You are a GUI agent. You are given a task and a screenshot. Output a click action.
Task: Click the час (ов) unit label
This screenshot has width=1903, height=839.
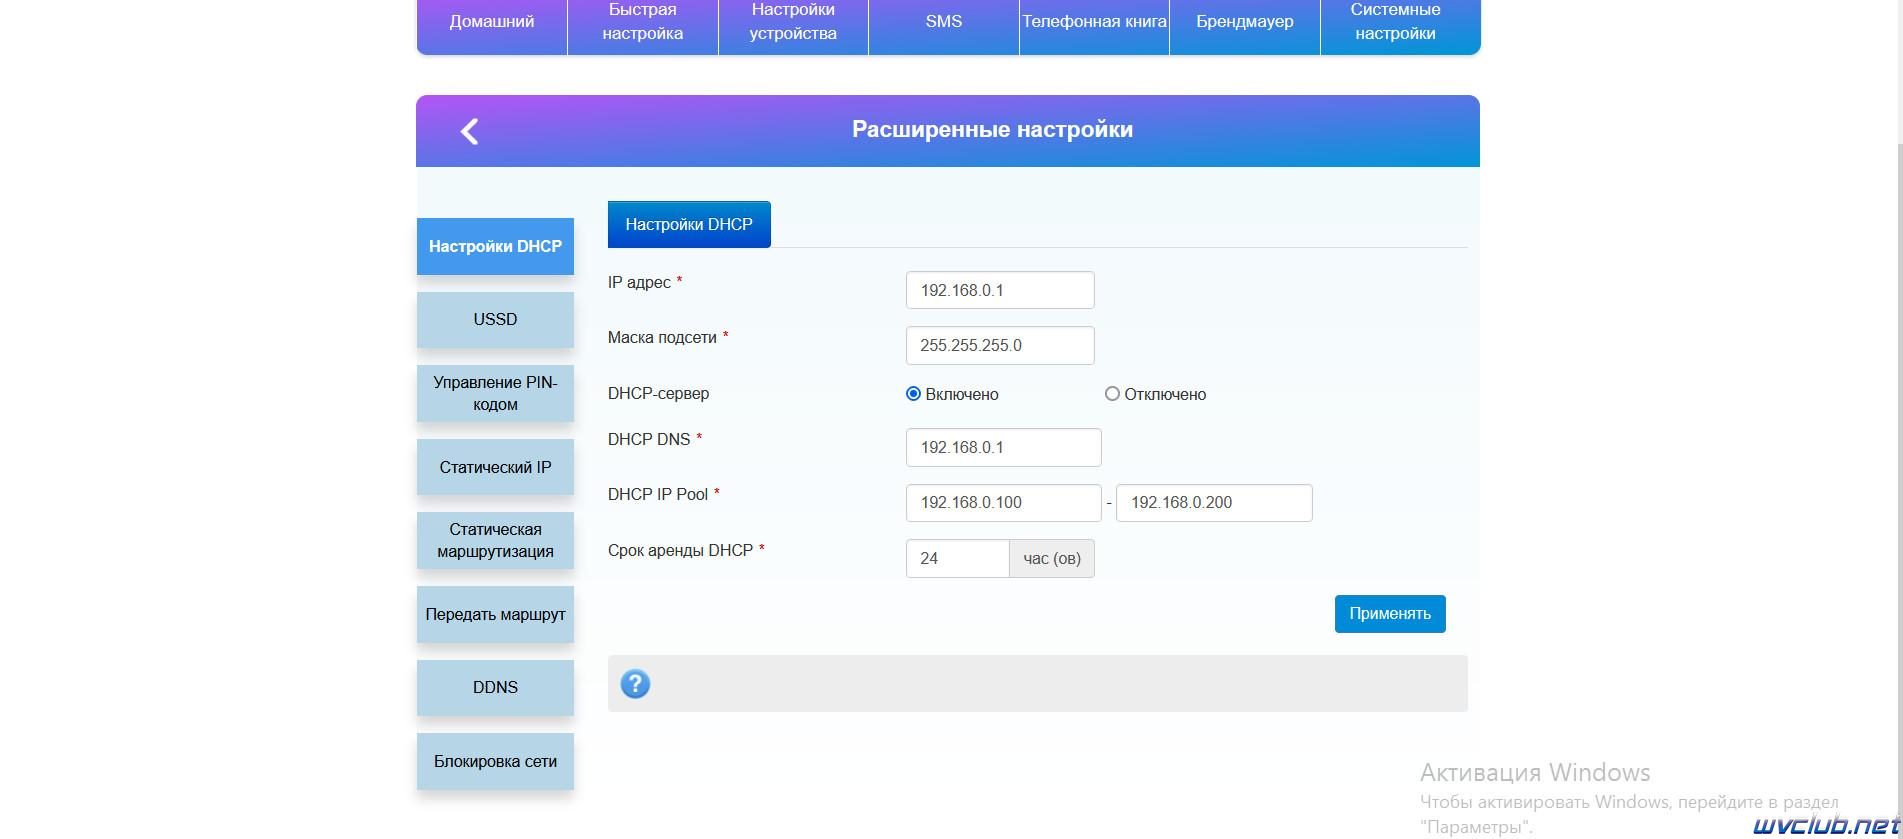point(1052,559)
